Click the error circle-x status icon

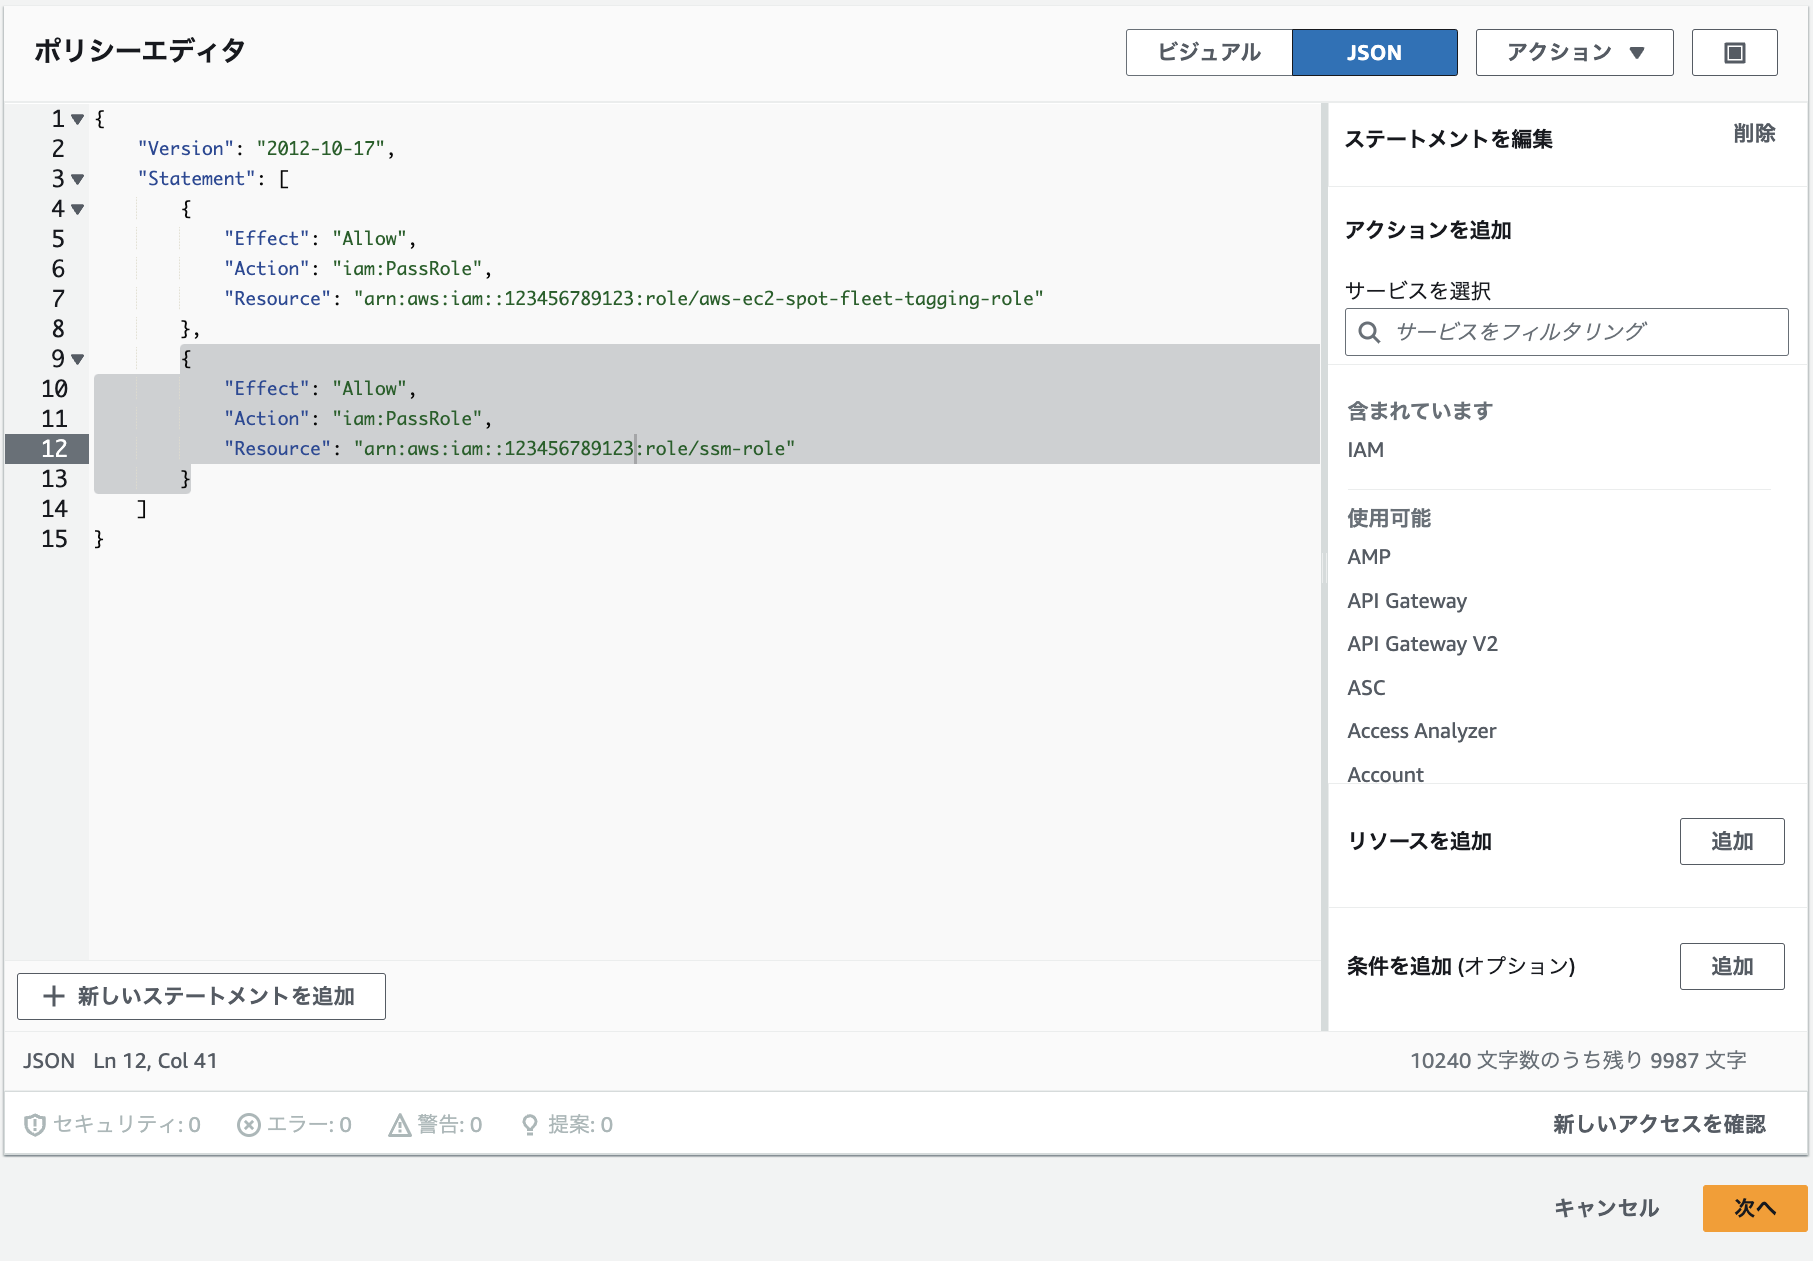coord(249,1125)
